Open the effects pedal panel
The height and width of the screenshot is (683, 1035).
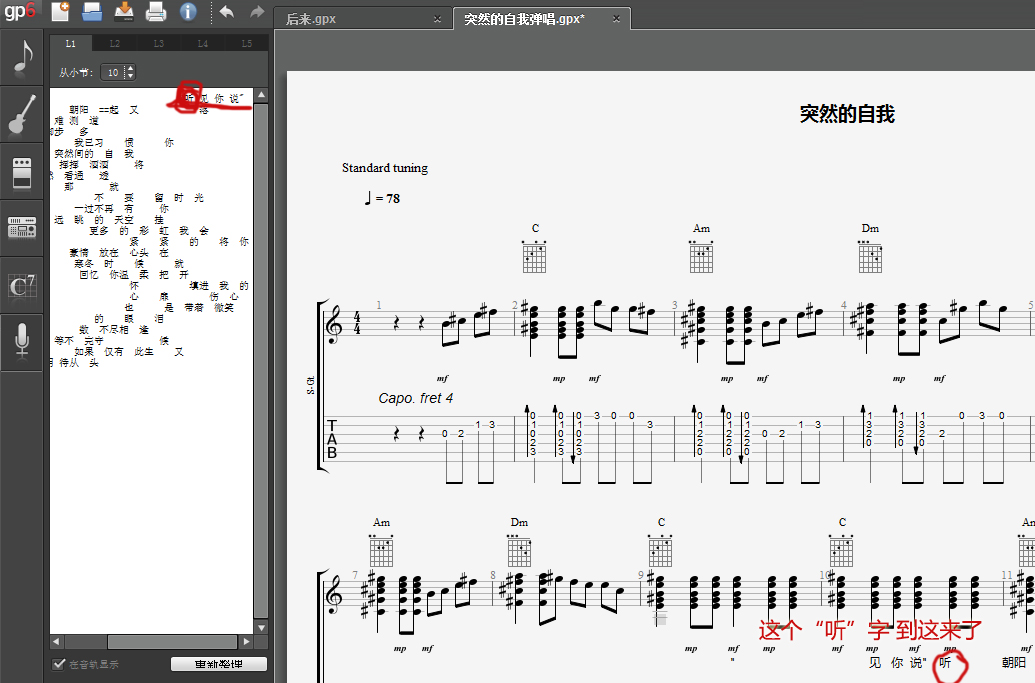pos(21,171)
